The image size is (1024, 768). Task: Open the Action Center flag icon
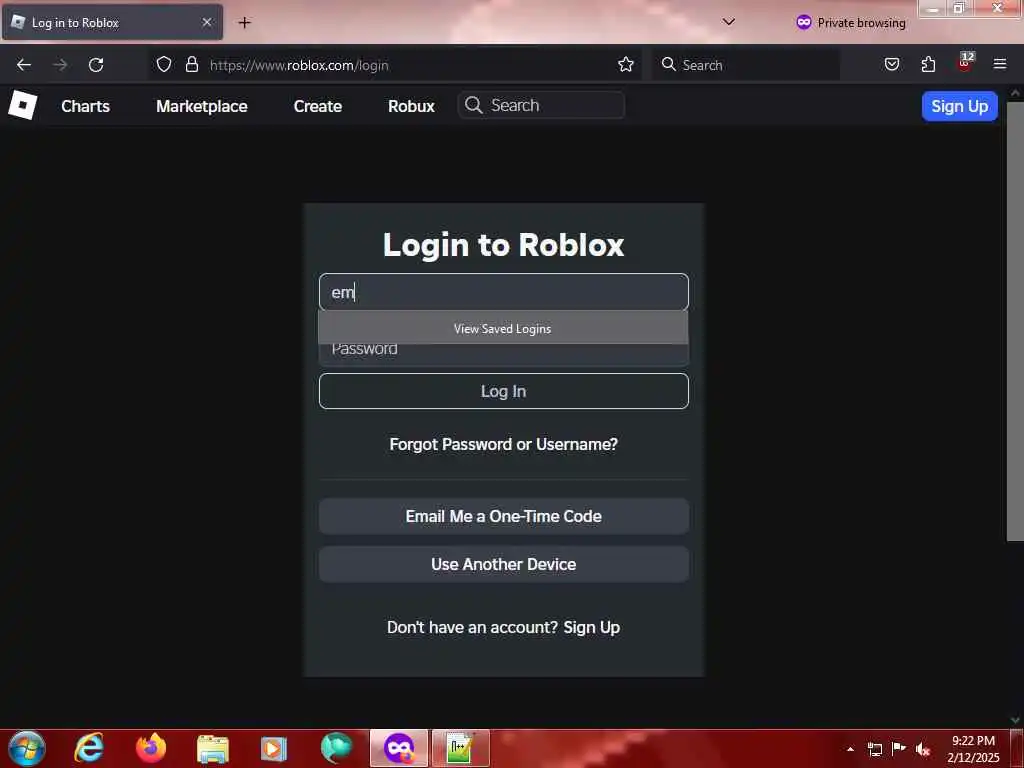click(x=899, y=748)
